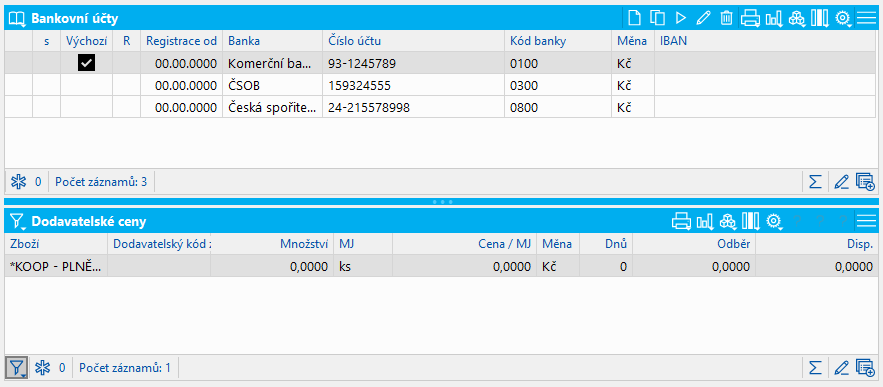This screenshot has width=883, height=387.
Task: Open cubes icon menu in Dodavatelské ceny toolbar
Action: click(728, 221)
